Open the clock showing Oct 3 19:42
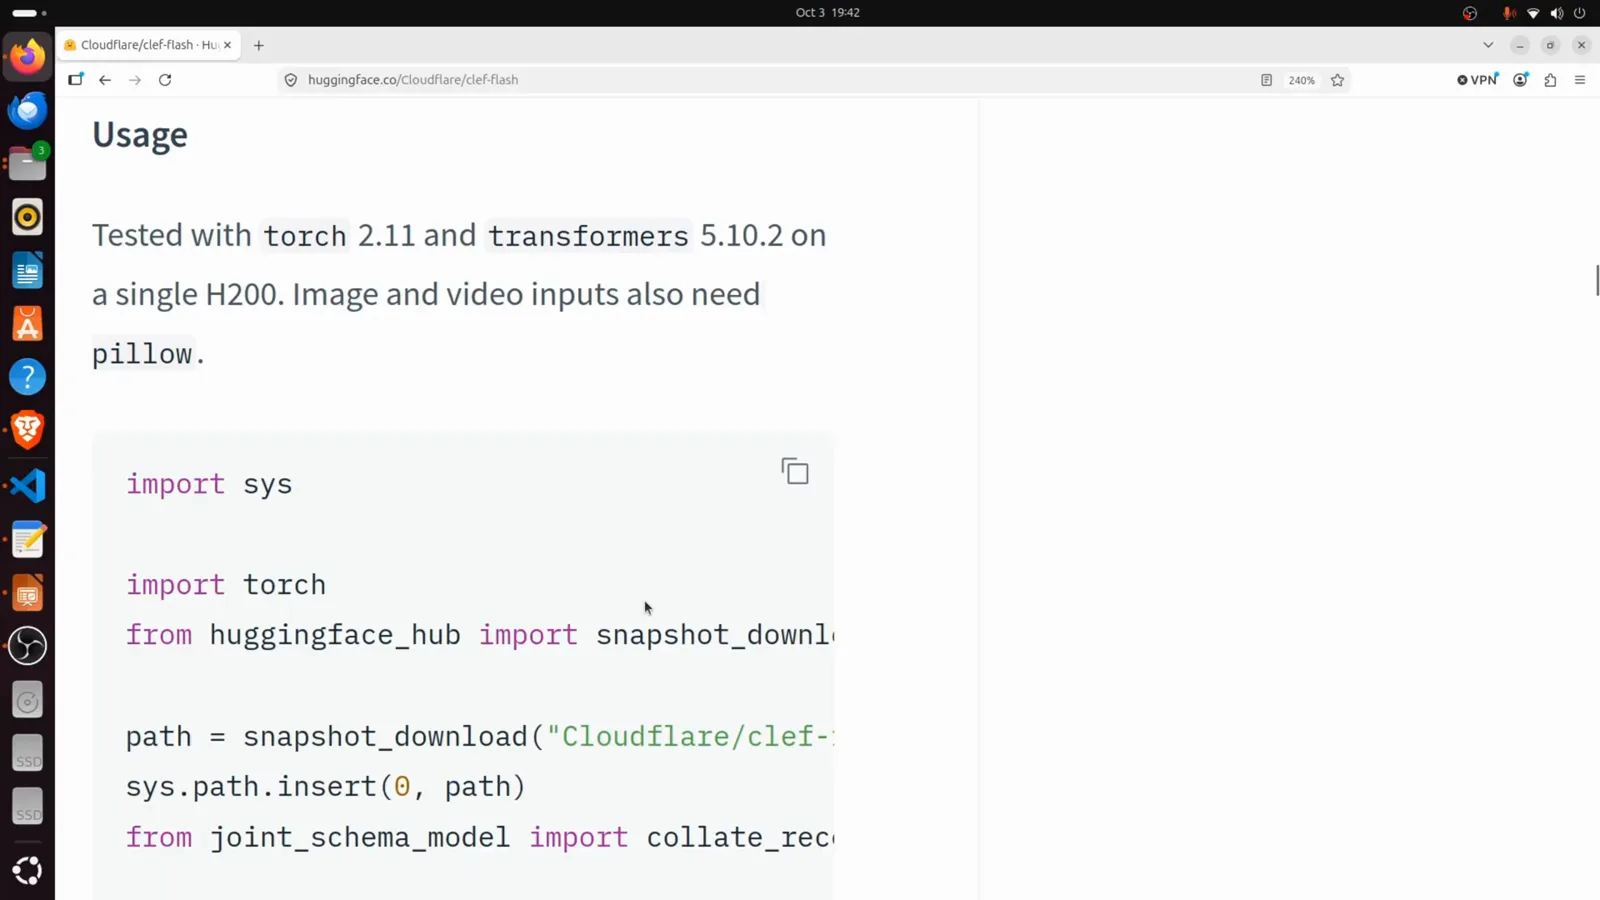 (x=827, y=13)
